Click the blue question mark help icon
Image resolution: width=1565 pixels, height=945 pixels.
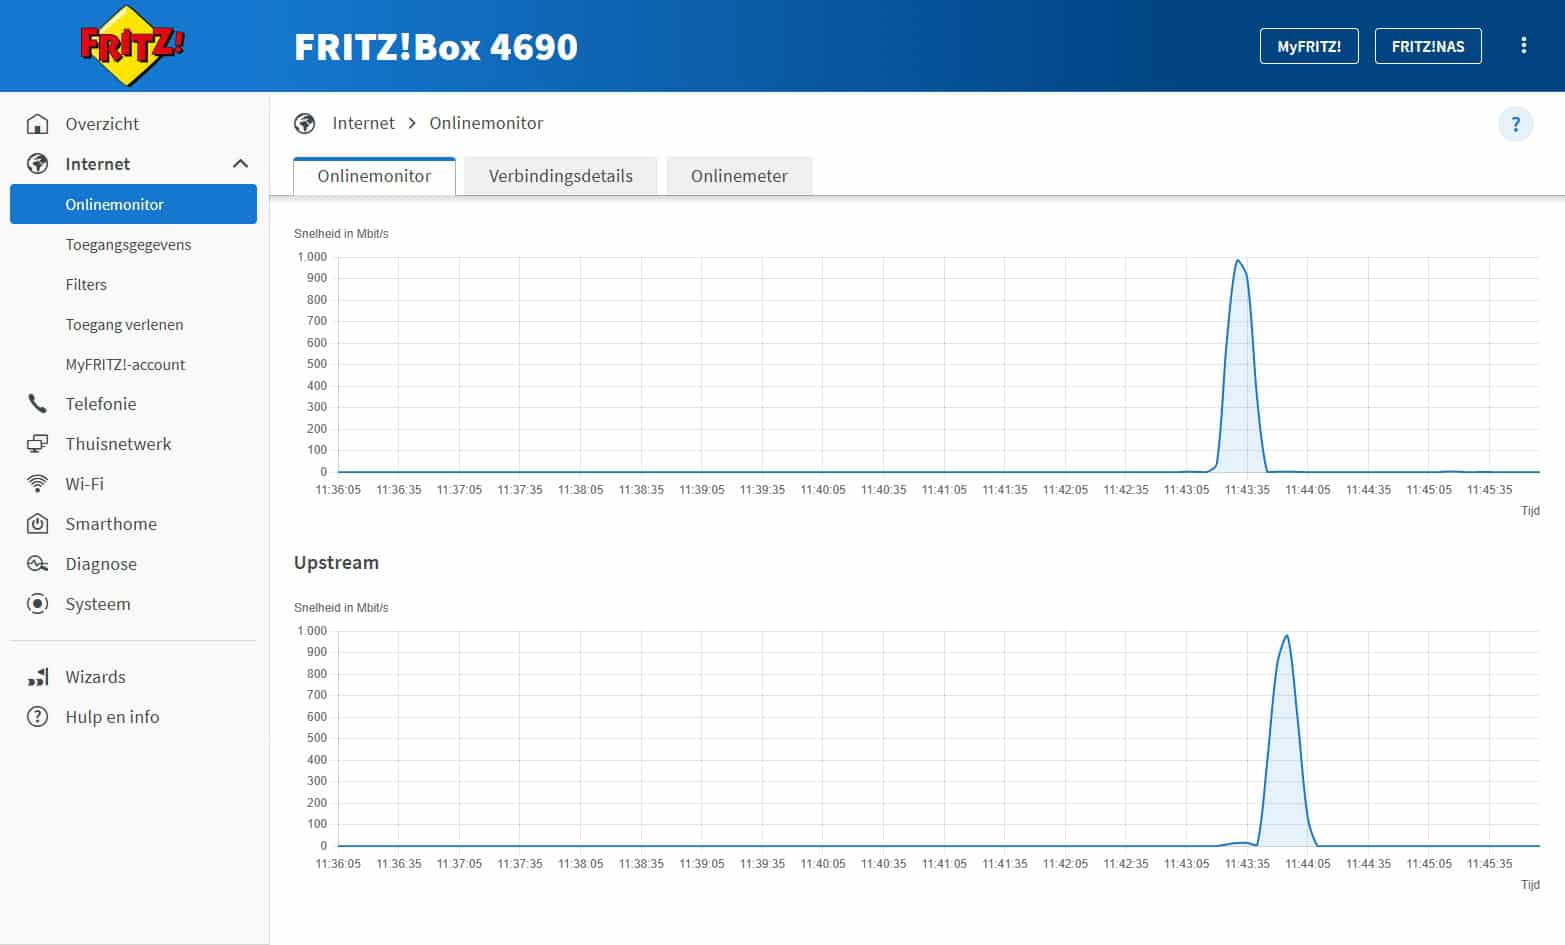(x=1515, y=124)
